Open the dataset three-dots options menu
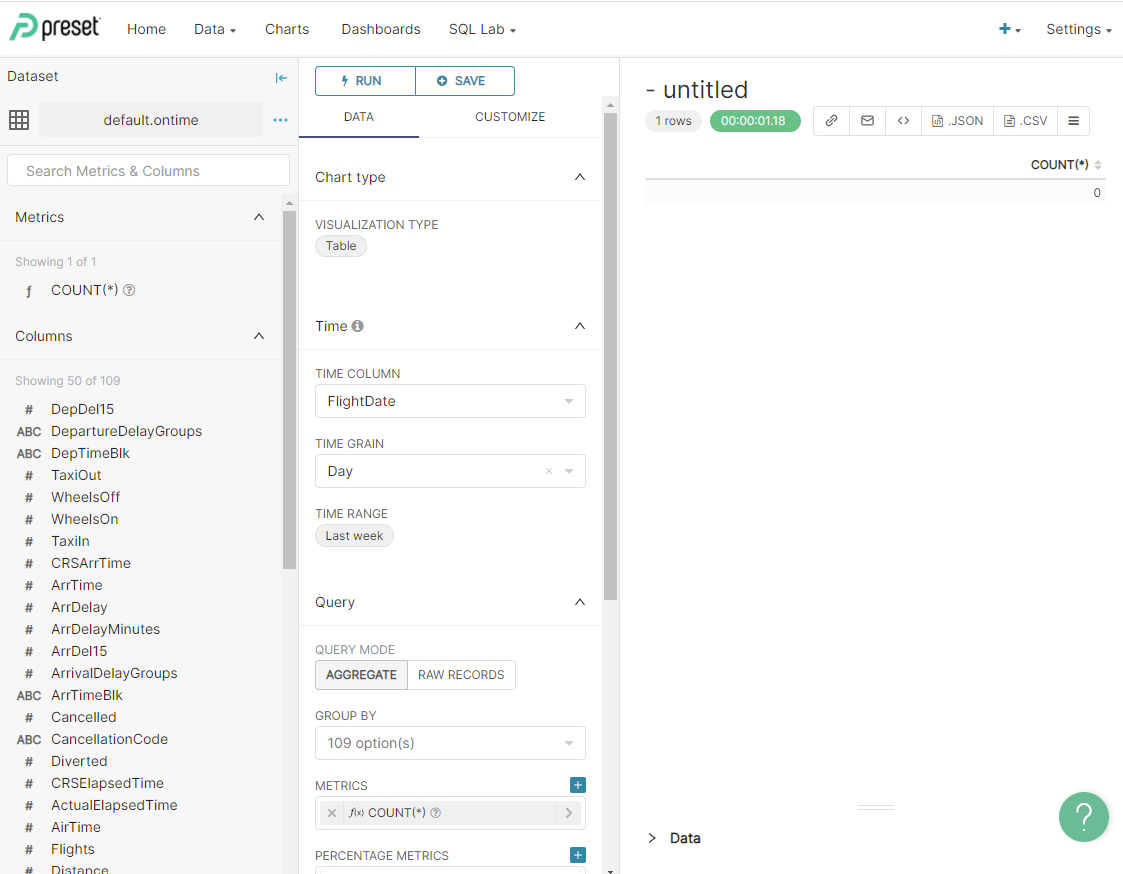Screen dimensions: 1123x874 pyautogui.click(x=280, y=120)
